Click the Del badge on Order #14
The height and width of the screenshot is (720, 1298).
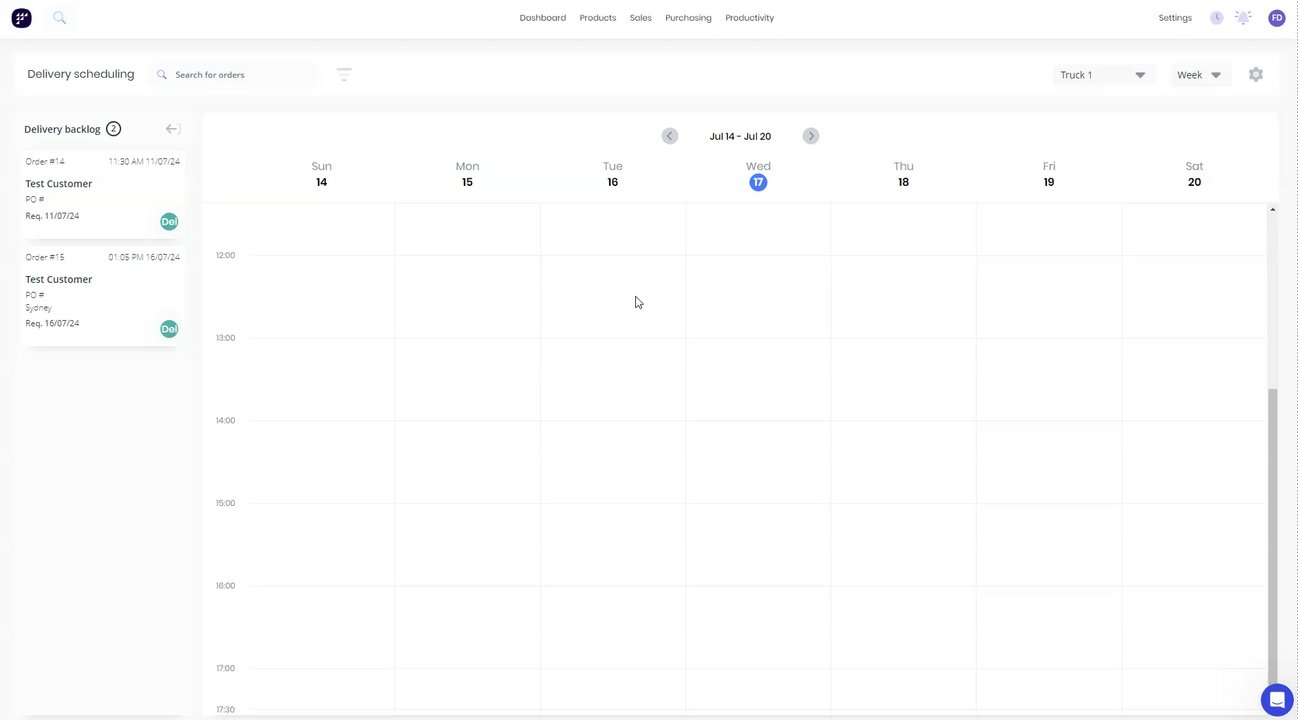[x=169, y=222]
